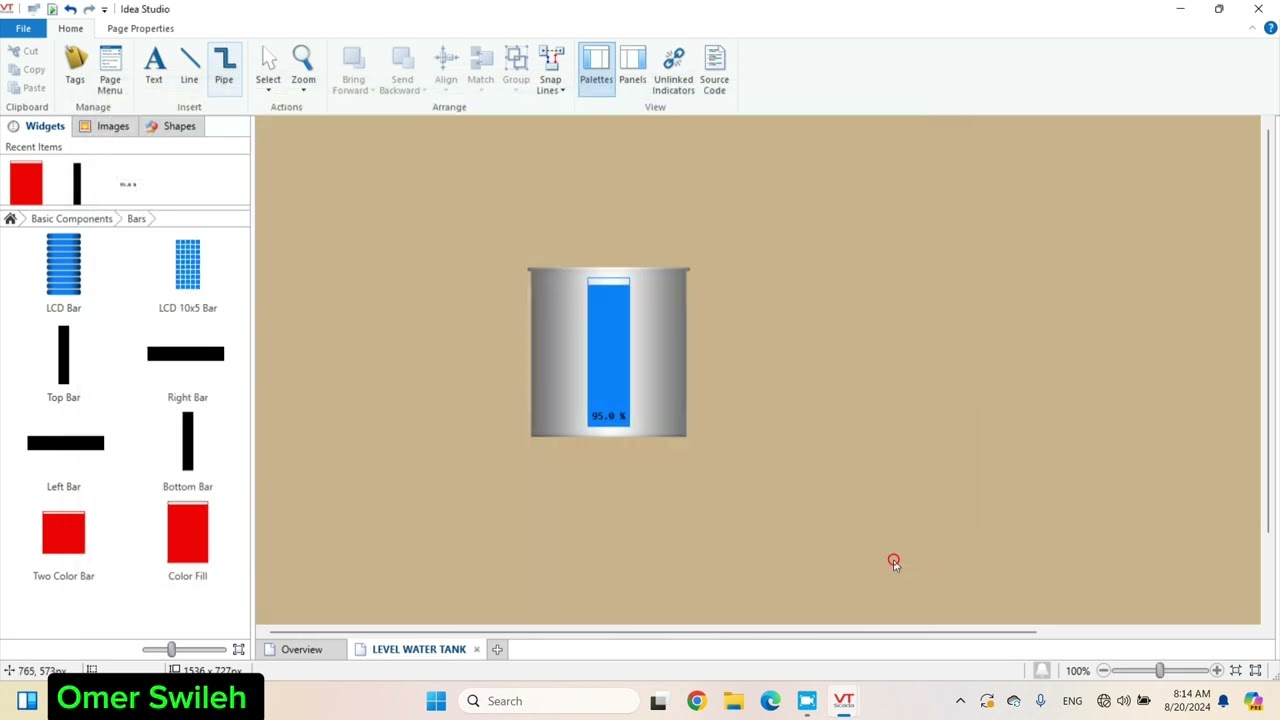Image resolution: width=1280 pixels, height=720 pixels.
Task: Open Microsoft Edge from taskbar
Action: click(x=770, y=701)
